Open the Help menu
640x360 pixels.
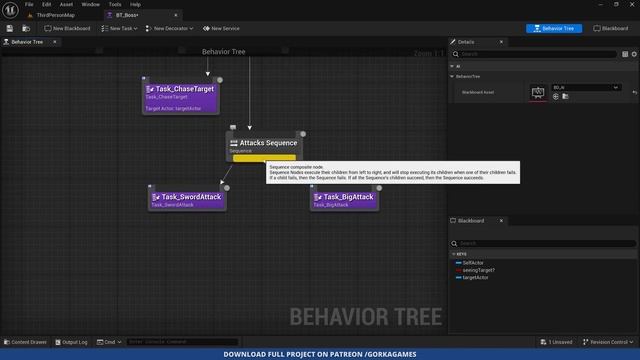tap(135, 4)
